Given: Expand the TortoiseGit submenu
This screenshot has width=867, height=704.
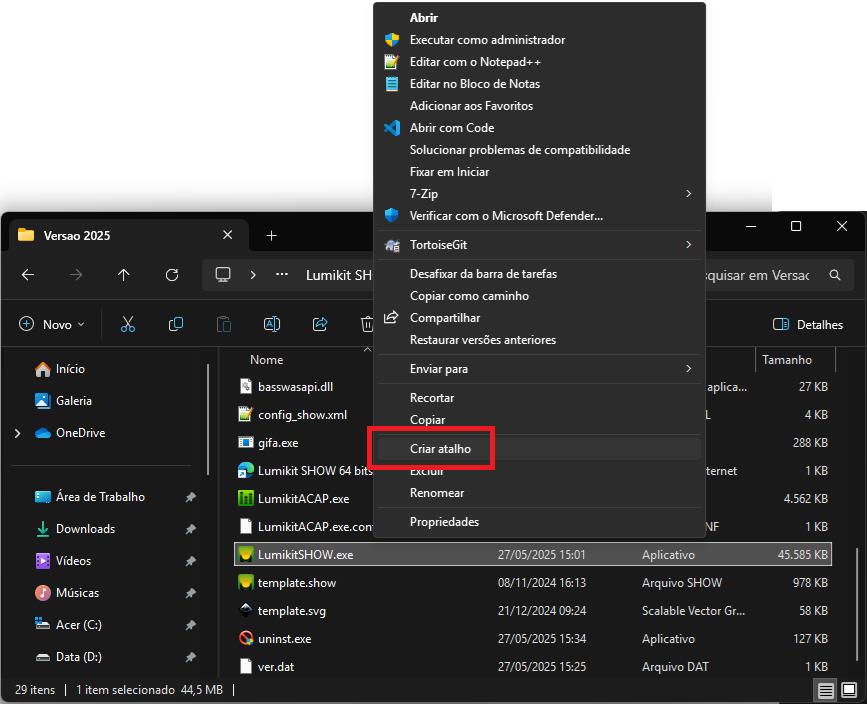Looking at the screenshot, I should click(688, 244).
